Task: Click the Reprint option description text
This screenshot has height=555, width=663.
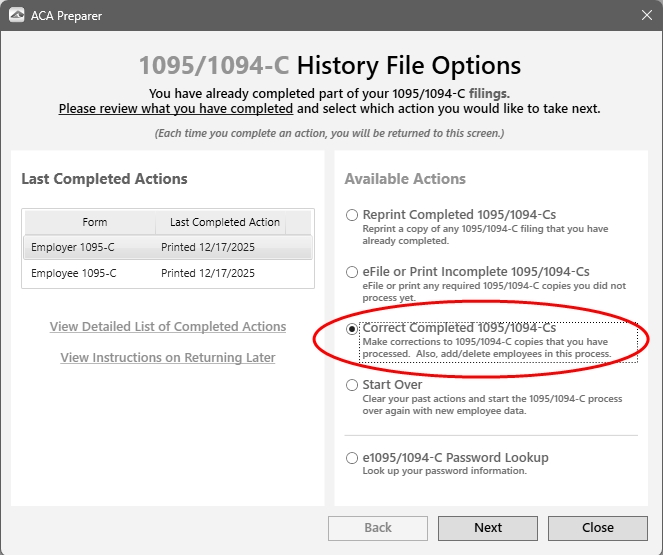Action: (x=485, y=235)
